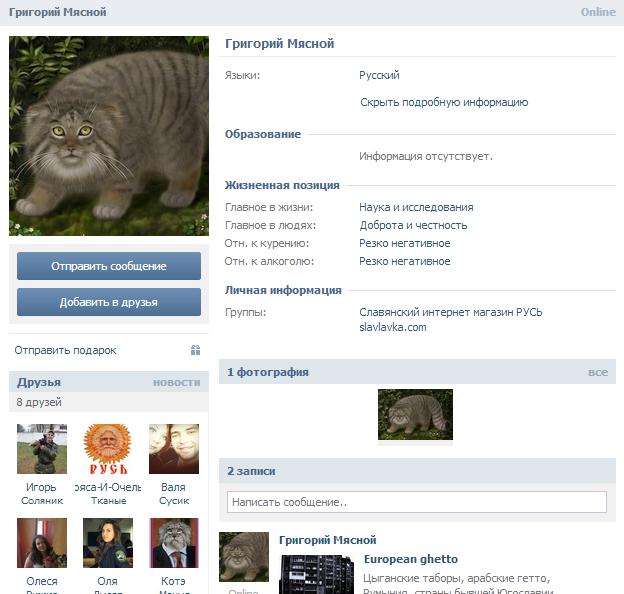Screen dimensions: 624x594
Task: Open friend Игорь Соляник avatar
Action: click(x=42, y=449)
